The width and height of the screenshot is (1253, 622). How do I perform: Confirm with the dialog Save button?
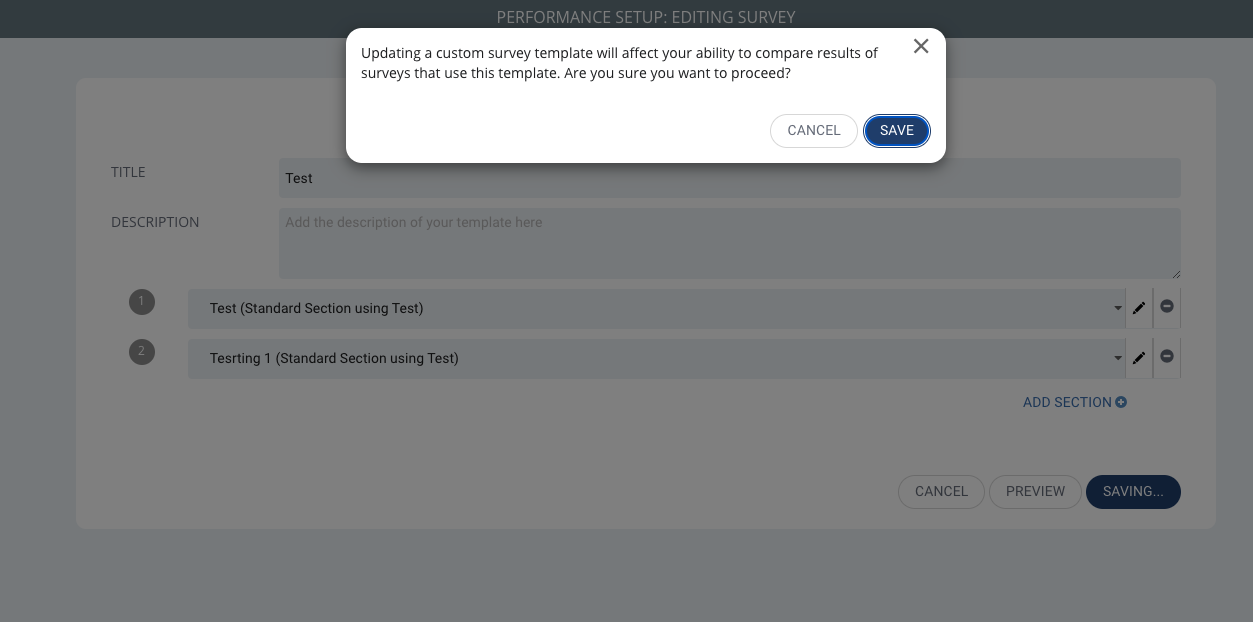pyautogui.click(x=897, y=131)
